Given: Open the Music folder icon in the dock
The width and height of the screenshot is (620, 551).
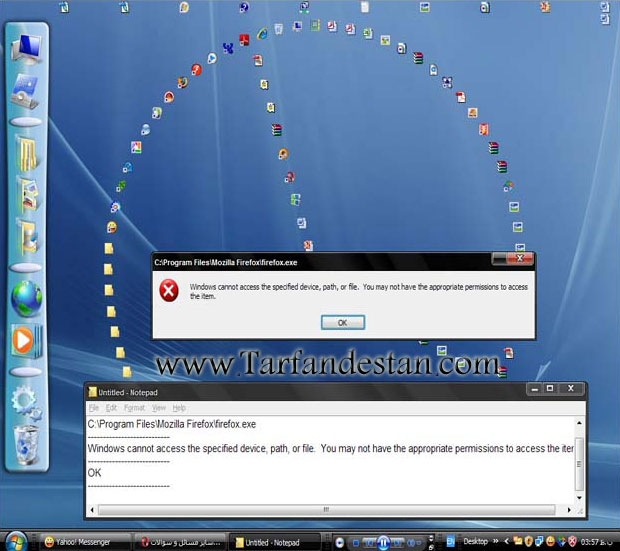Looking at the screenshot, I should click(28, 236).
